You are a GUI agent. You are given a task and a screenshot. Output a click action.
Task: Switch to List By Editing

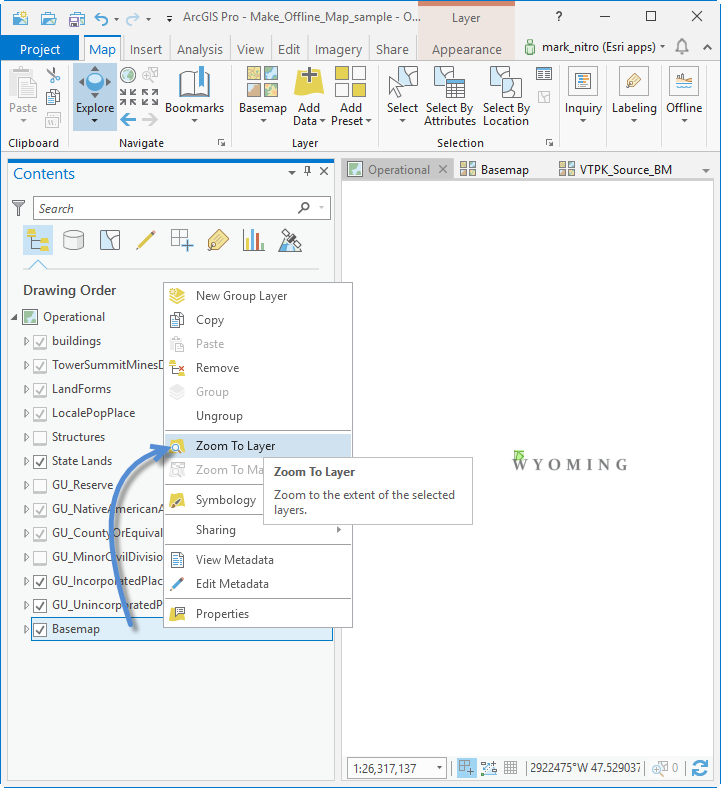click(x=146, y=240)
